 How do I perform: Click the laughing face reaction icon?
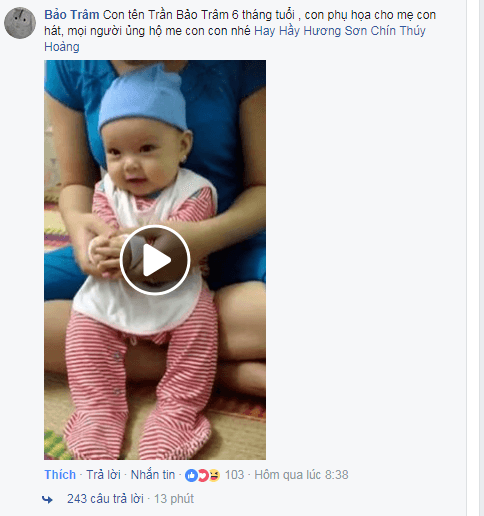click(214, 475)
